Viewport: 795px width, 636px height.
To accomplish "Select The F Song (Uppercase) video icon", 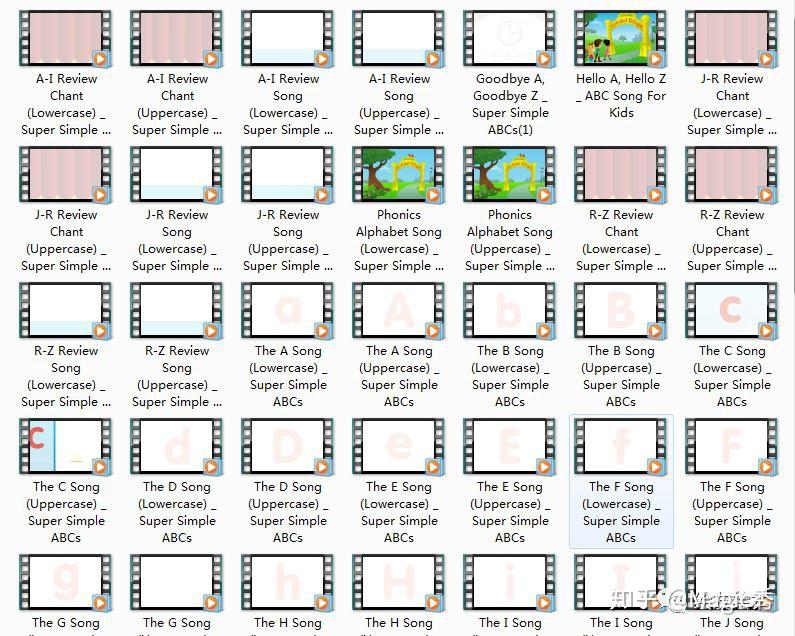I will [x=732, y=446].
